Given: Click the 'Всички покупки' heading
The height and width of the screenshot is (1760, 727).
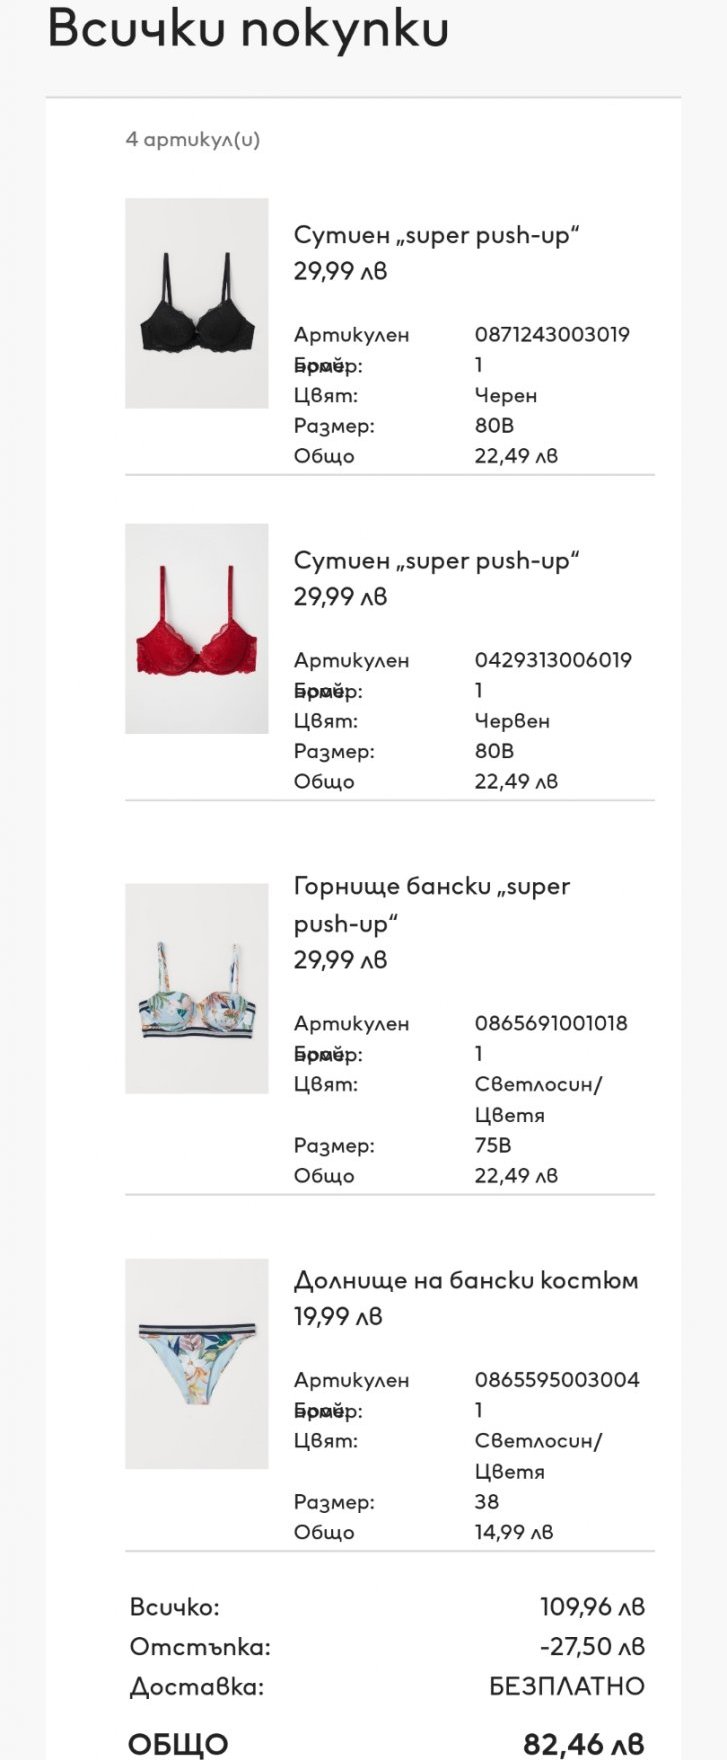Looking at the screenshot, I should click(248, 29).
